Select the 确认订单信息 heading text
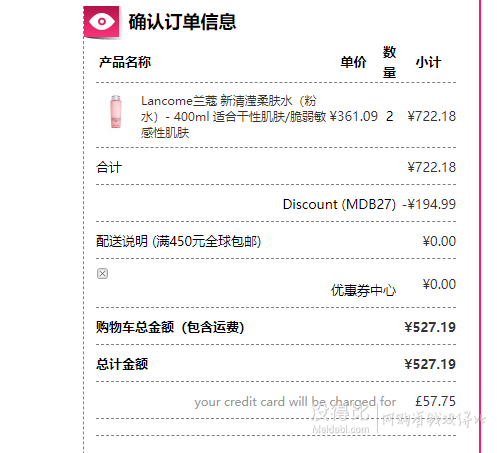The image size is (497, 453). pyautogui.click(x=182, y=22)
